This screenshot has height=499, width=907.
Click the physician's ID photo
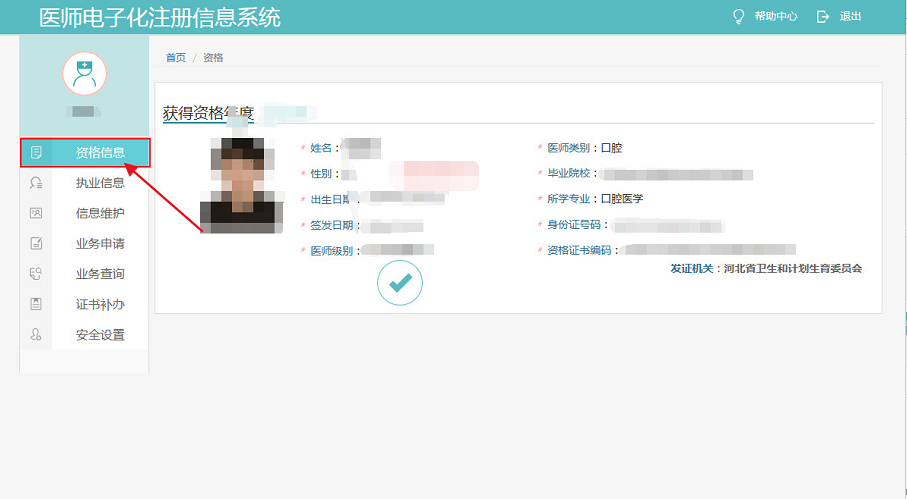coord(236,185)
